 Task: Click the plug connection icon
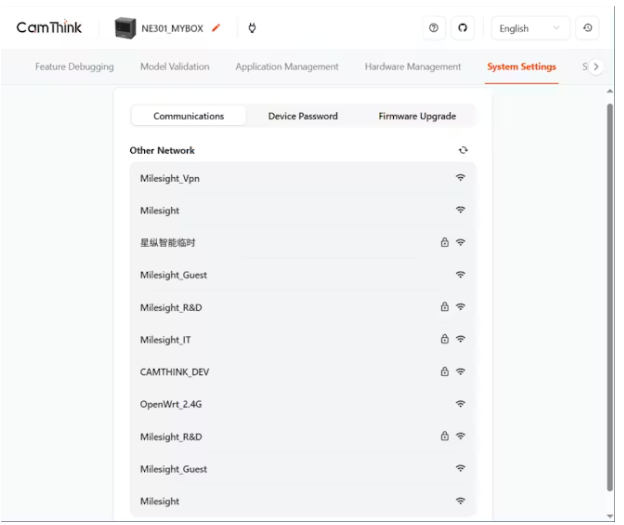(251, 28)
